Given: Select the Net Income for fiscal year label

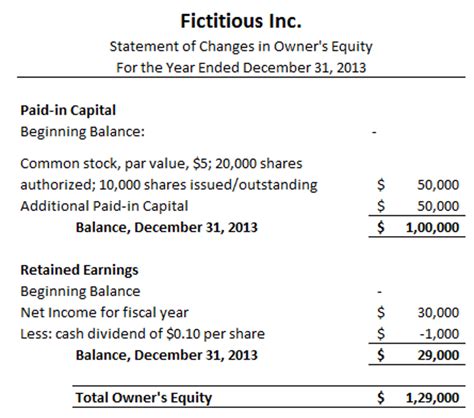Looking at the screenshot, I should 104,313.
